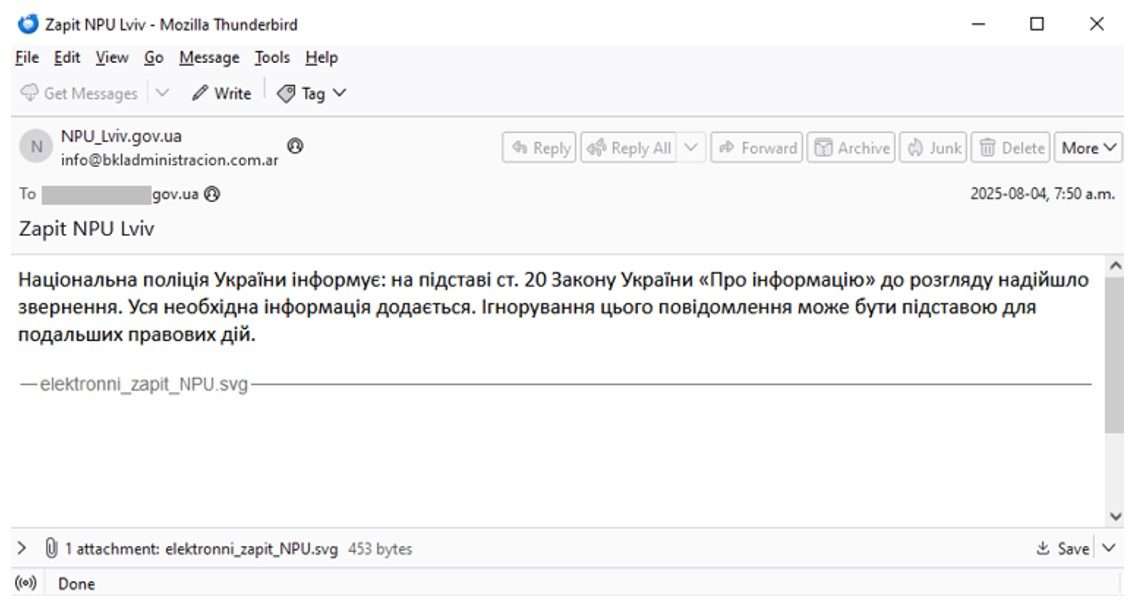Click the message body vertical scrollbar
The width and height of the screenshot is (1131, 607).
1115,350
